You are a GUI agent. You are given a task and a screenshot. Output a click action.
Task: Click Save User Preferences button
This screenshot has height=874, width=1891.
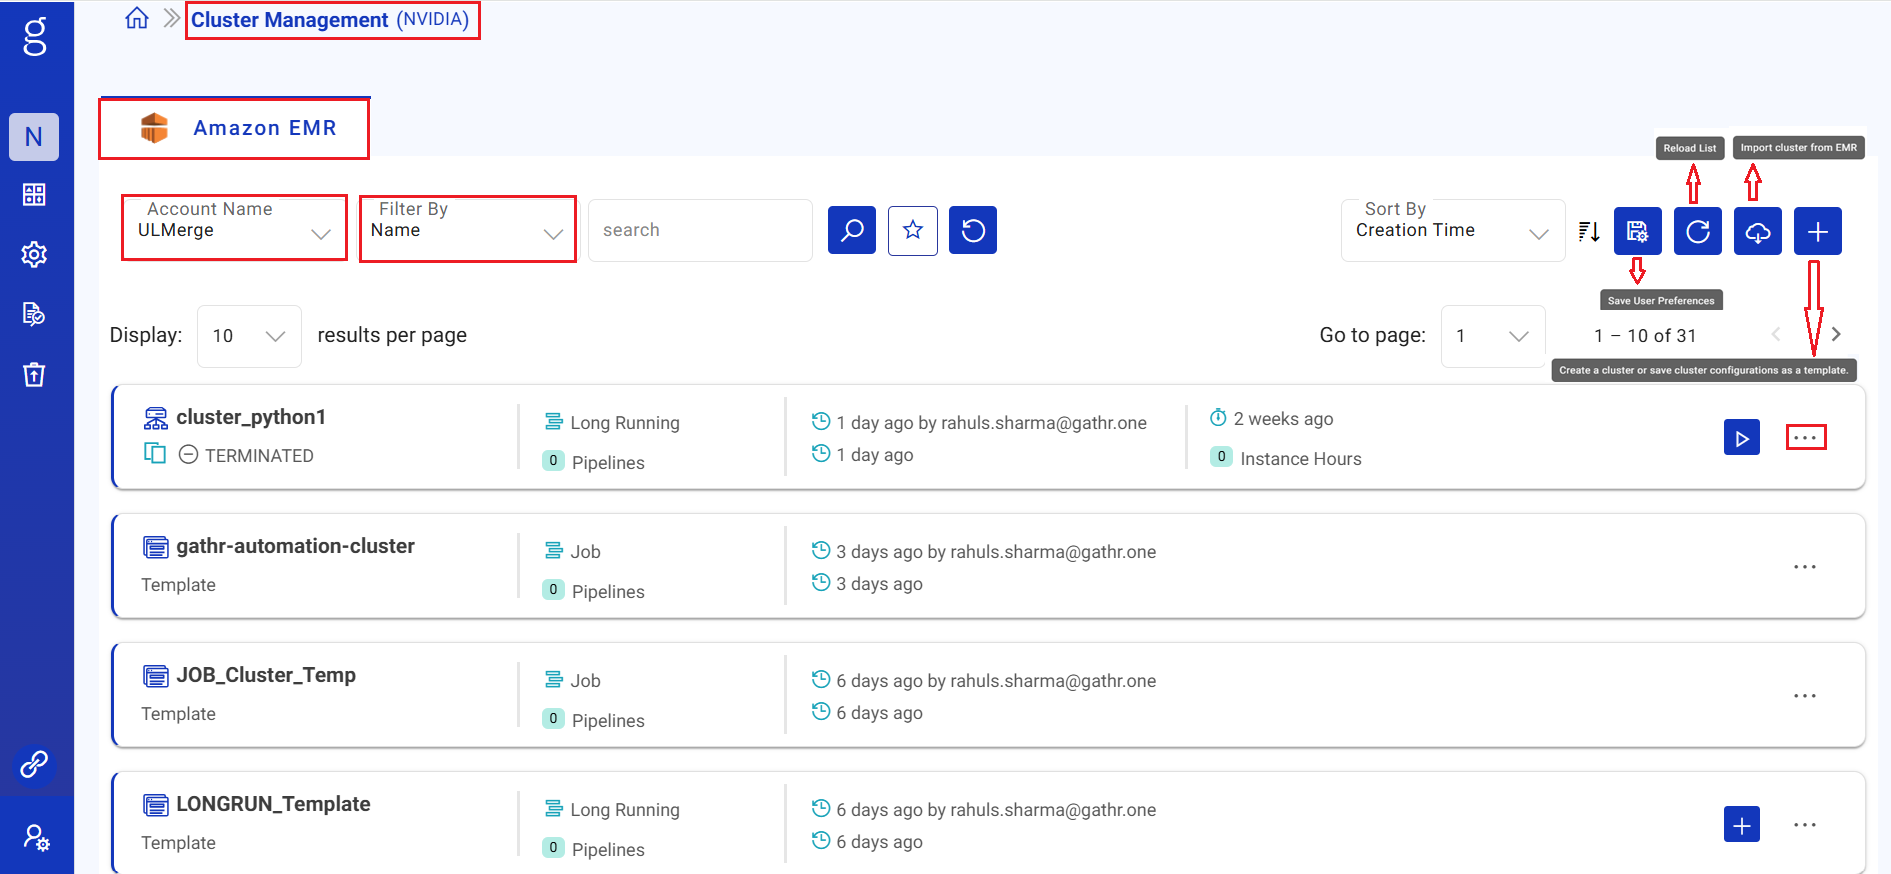pyautogui.click(x=1638, y=231)
